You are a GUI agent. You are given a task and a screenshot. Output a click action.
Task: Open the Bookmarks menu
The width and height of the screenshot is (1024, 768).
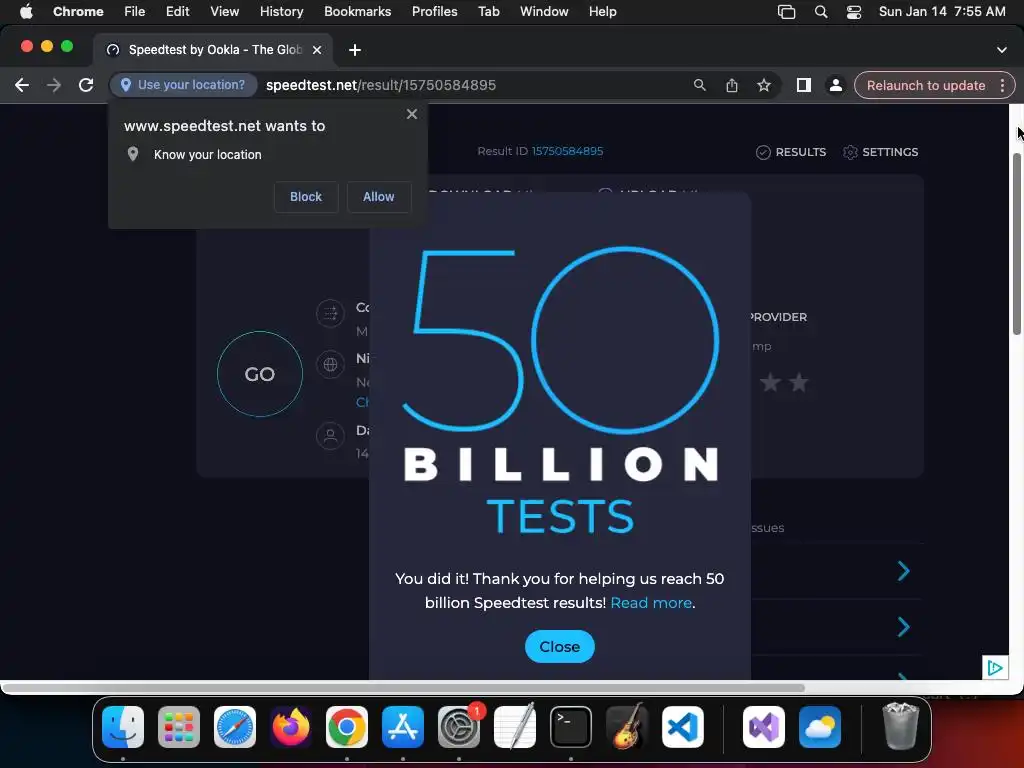pos(357,12)
